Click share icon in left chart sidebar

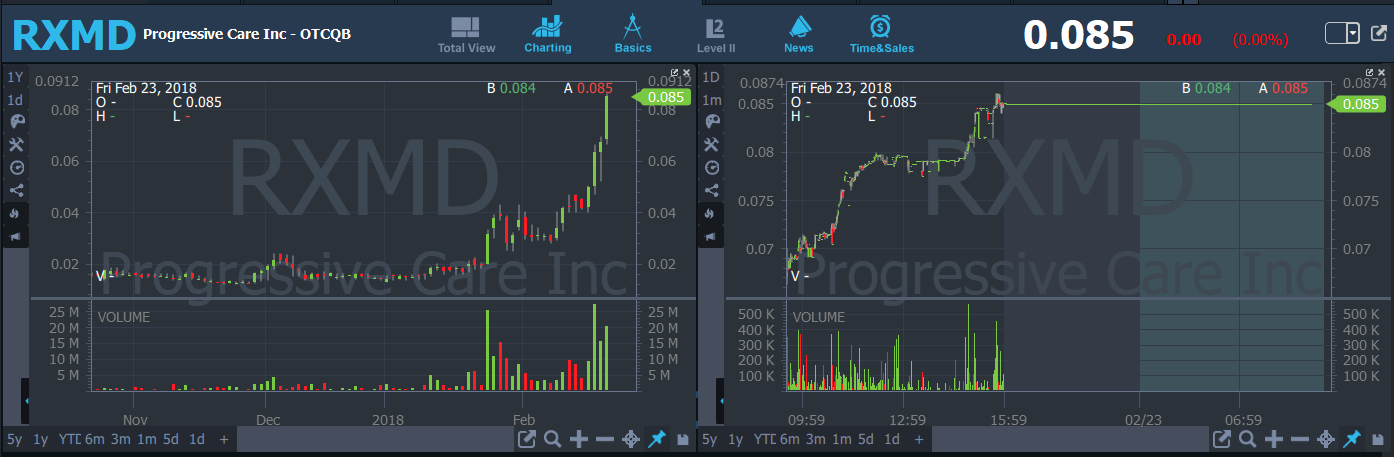tap(16, 191)
